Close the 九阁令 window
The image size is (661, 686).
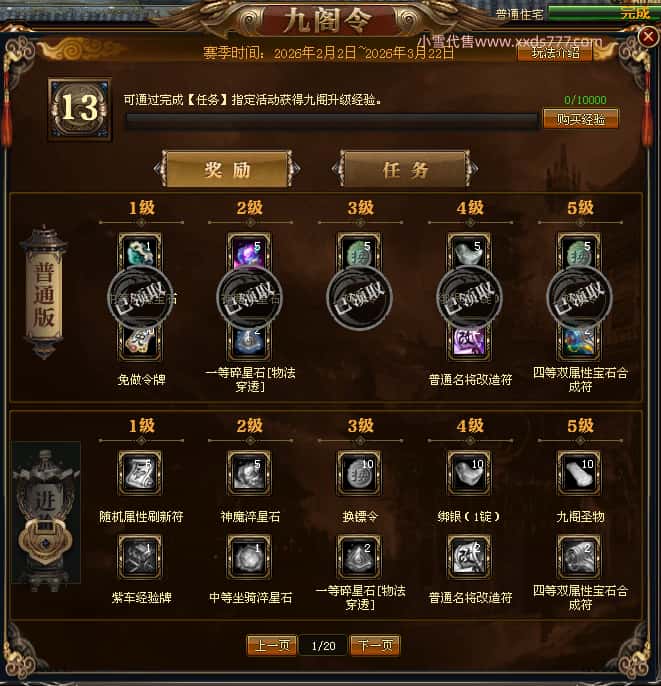(648, 37)
